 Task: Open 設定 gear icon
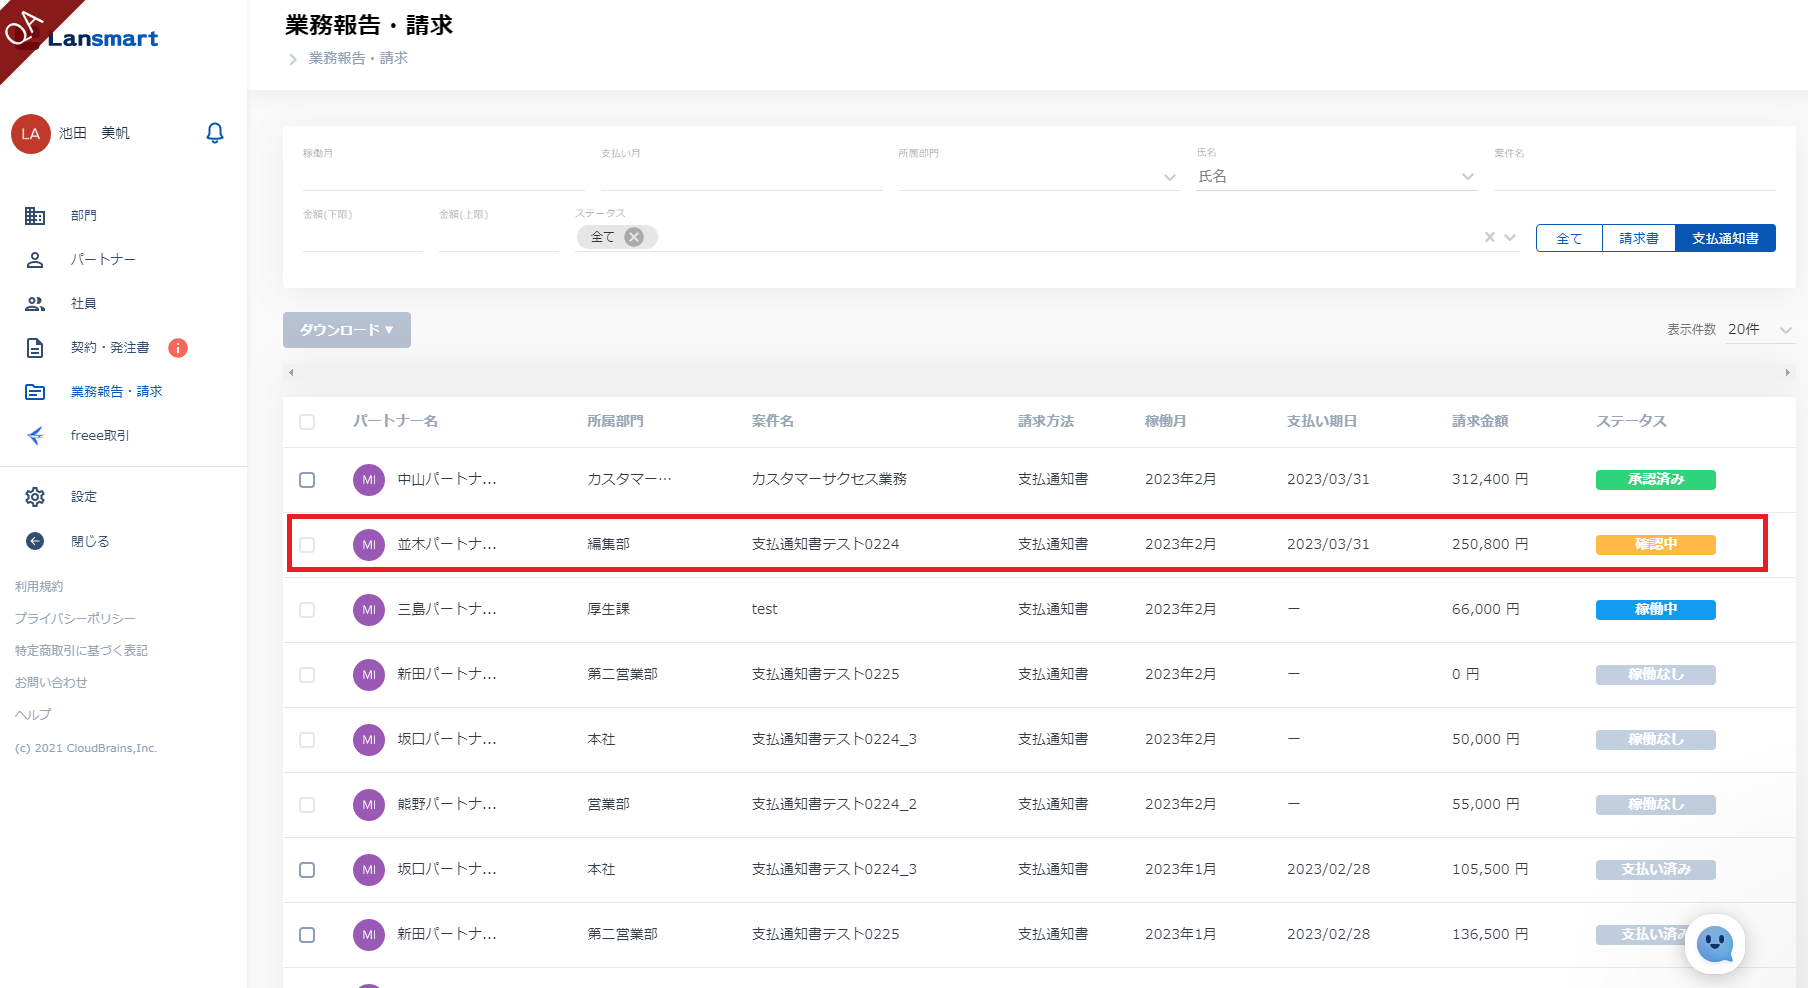click(35, 497)
